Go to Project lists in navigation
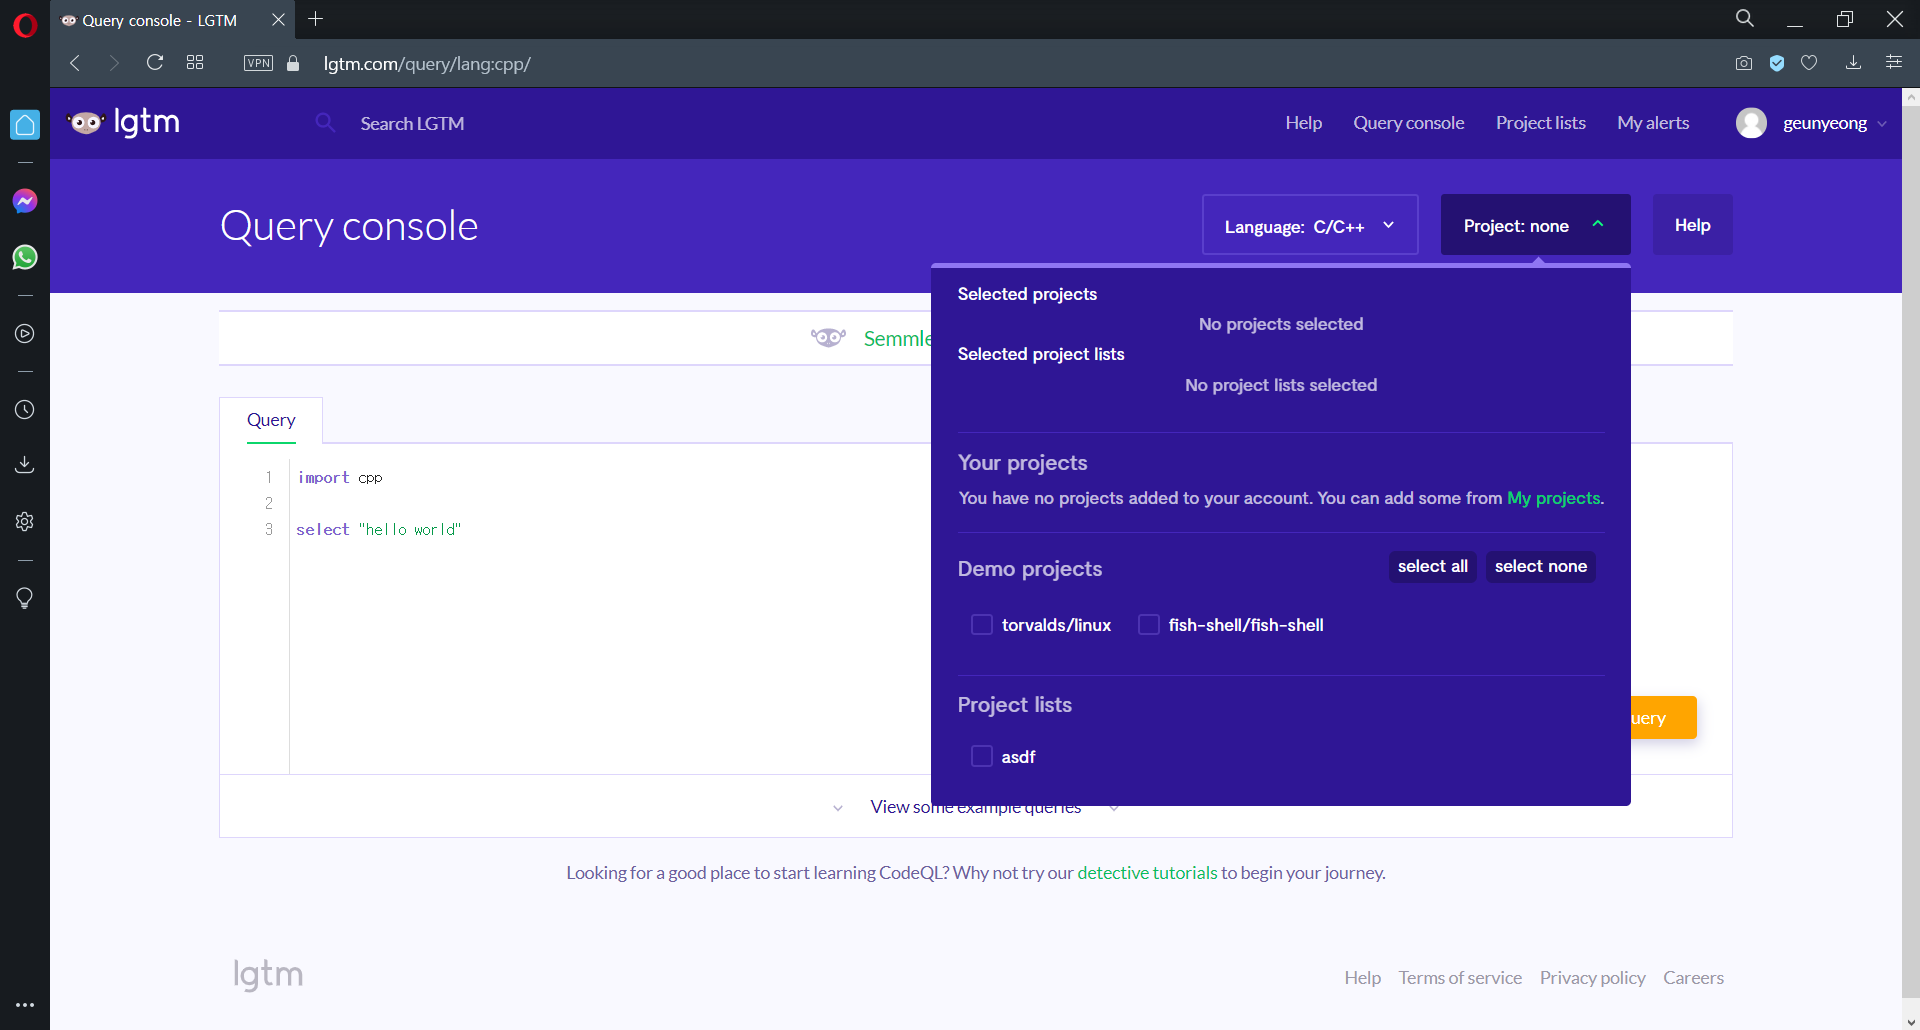The width and height of the screenshot is (1920, 1030). coord(1540,123)
